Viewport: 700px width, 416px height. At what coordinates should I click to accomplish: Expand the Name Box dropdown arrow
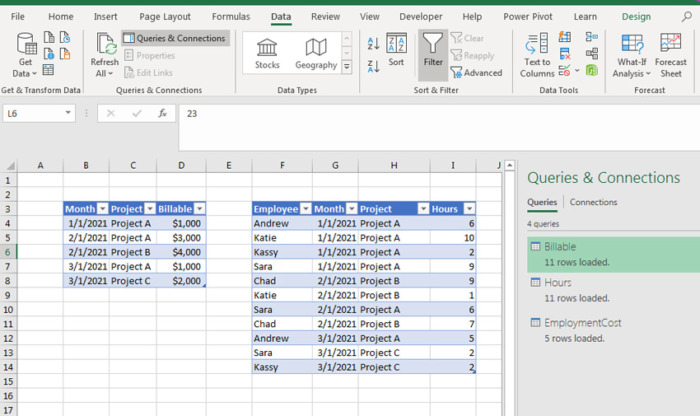click(x=68, y=113)
